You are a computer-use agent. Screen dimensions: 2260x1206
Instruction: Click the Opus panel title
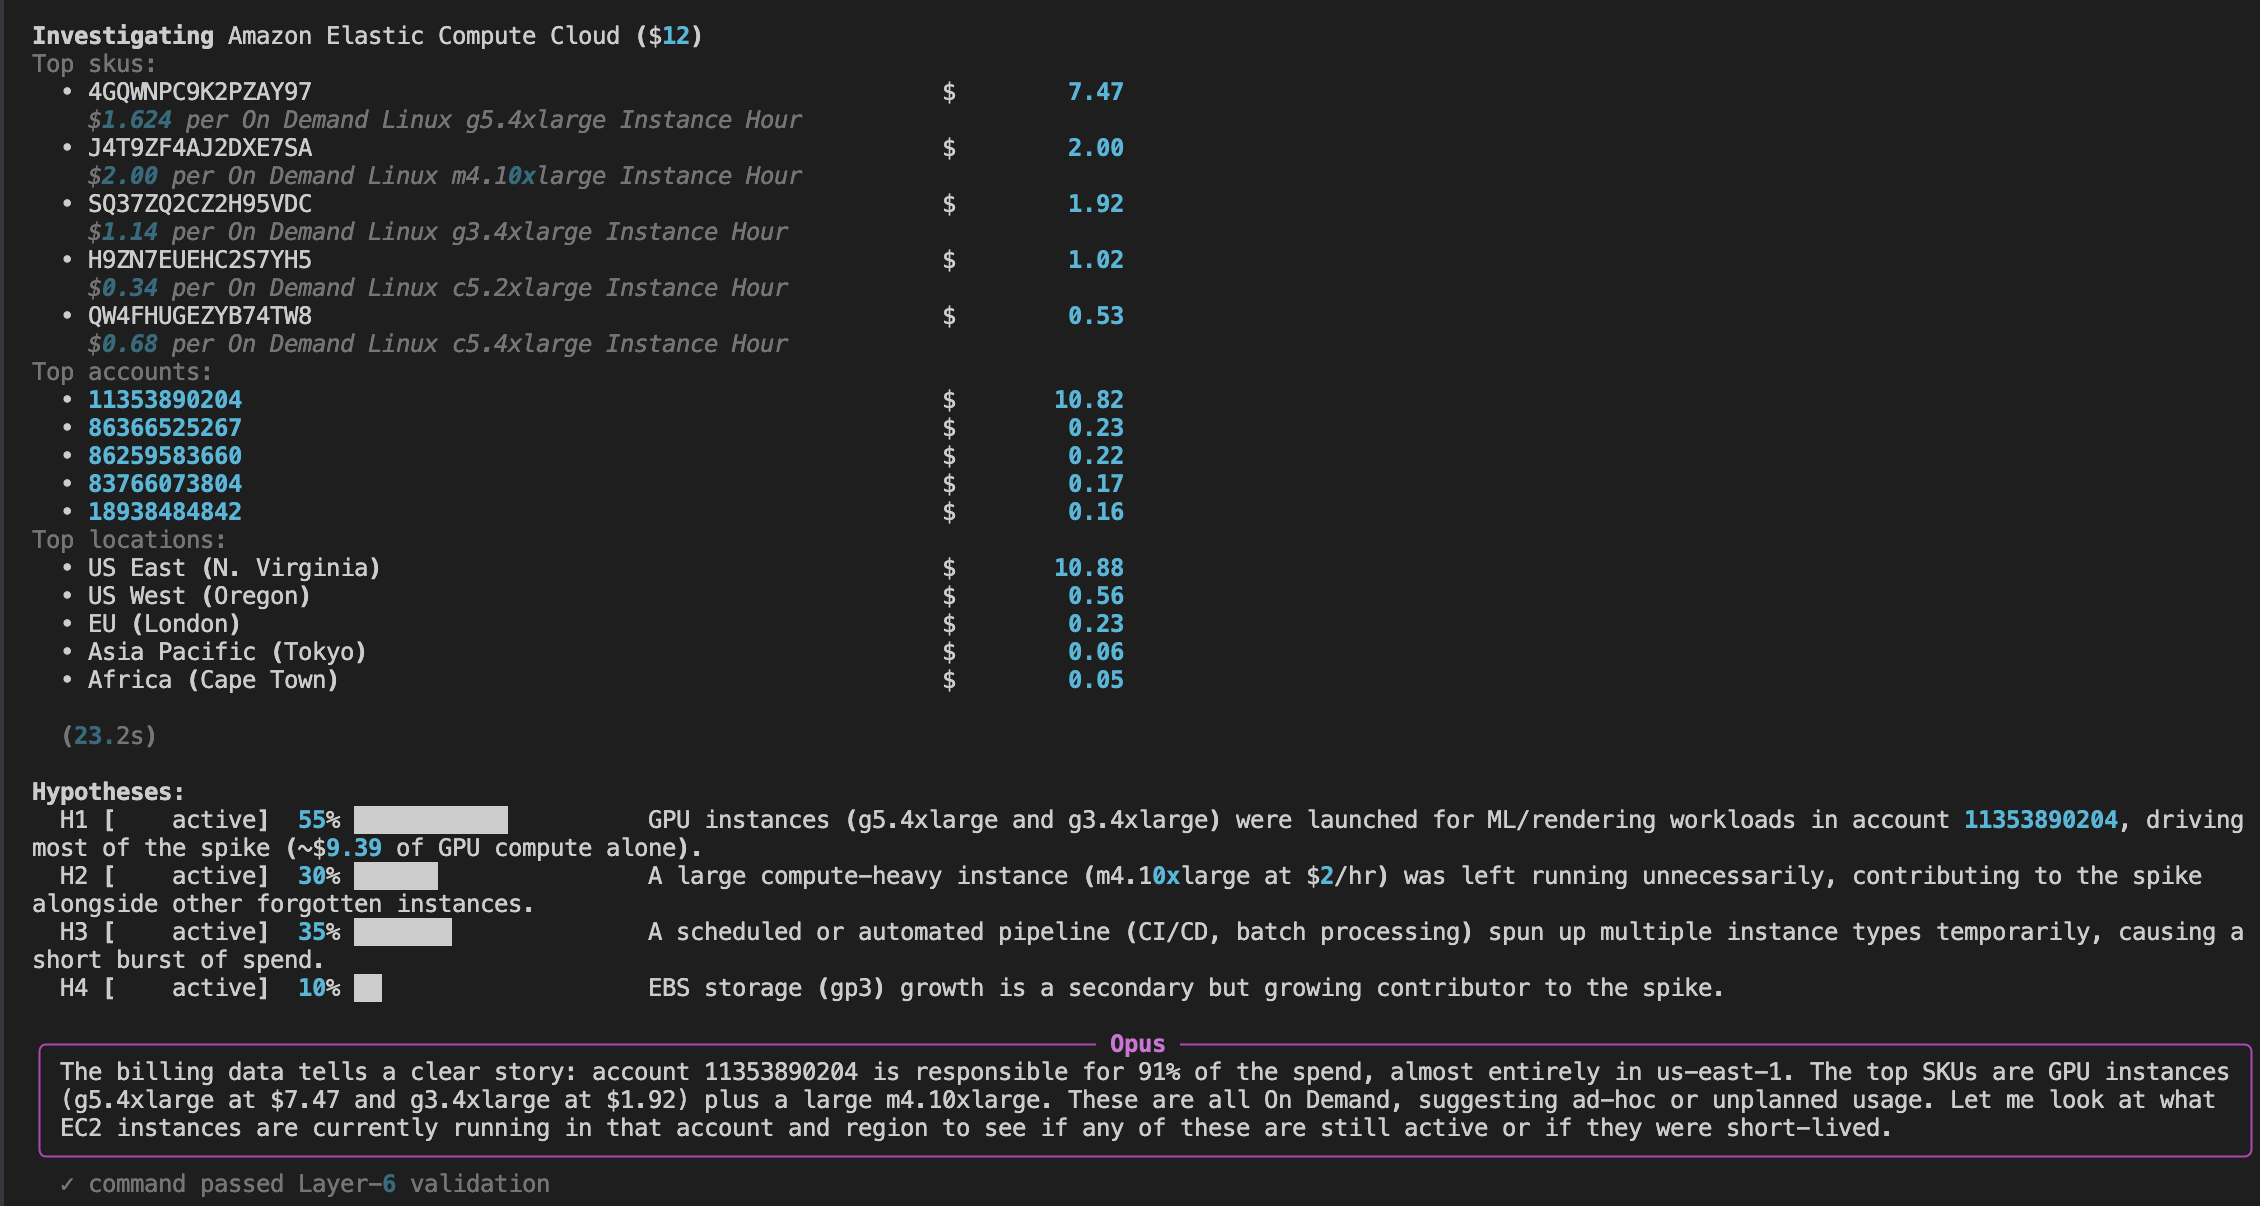click(1138, 1044)
